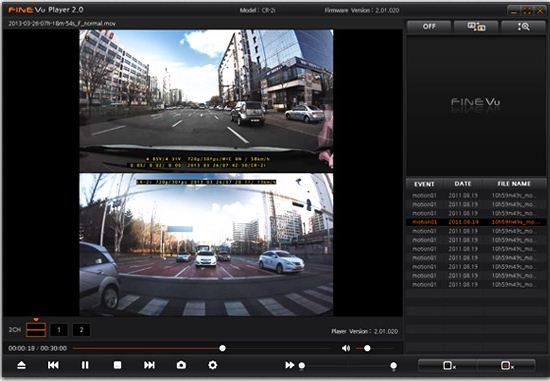Click the zoom magnifier icon
550x381 pixels.
tap(523, 26)
